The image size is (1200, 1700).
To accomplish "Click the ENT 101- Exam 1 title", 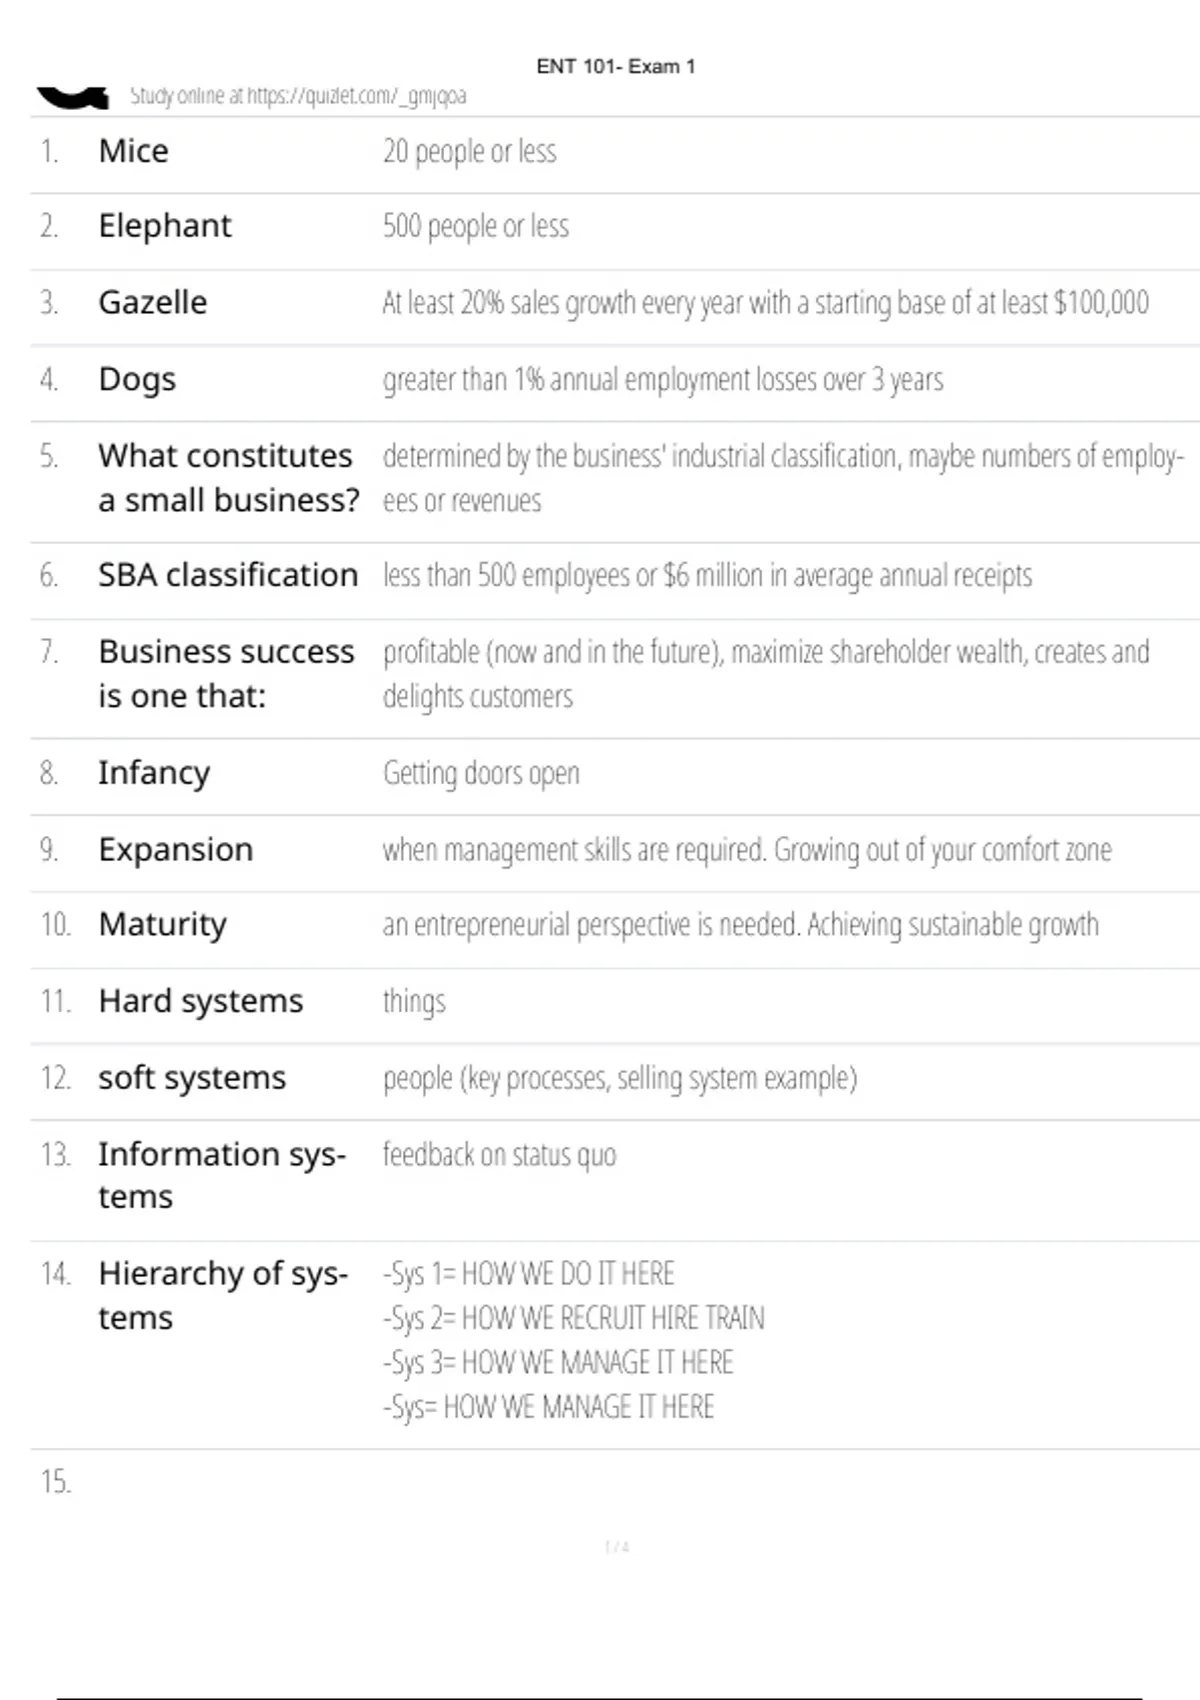I will point(615,67).
